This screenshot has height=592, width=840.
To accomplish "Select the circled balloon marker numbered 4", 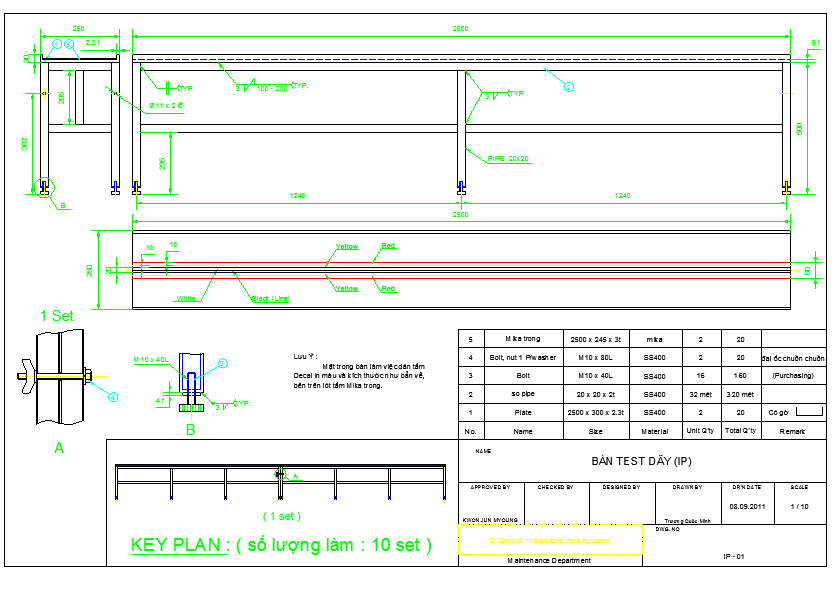I will pos(112,395).
